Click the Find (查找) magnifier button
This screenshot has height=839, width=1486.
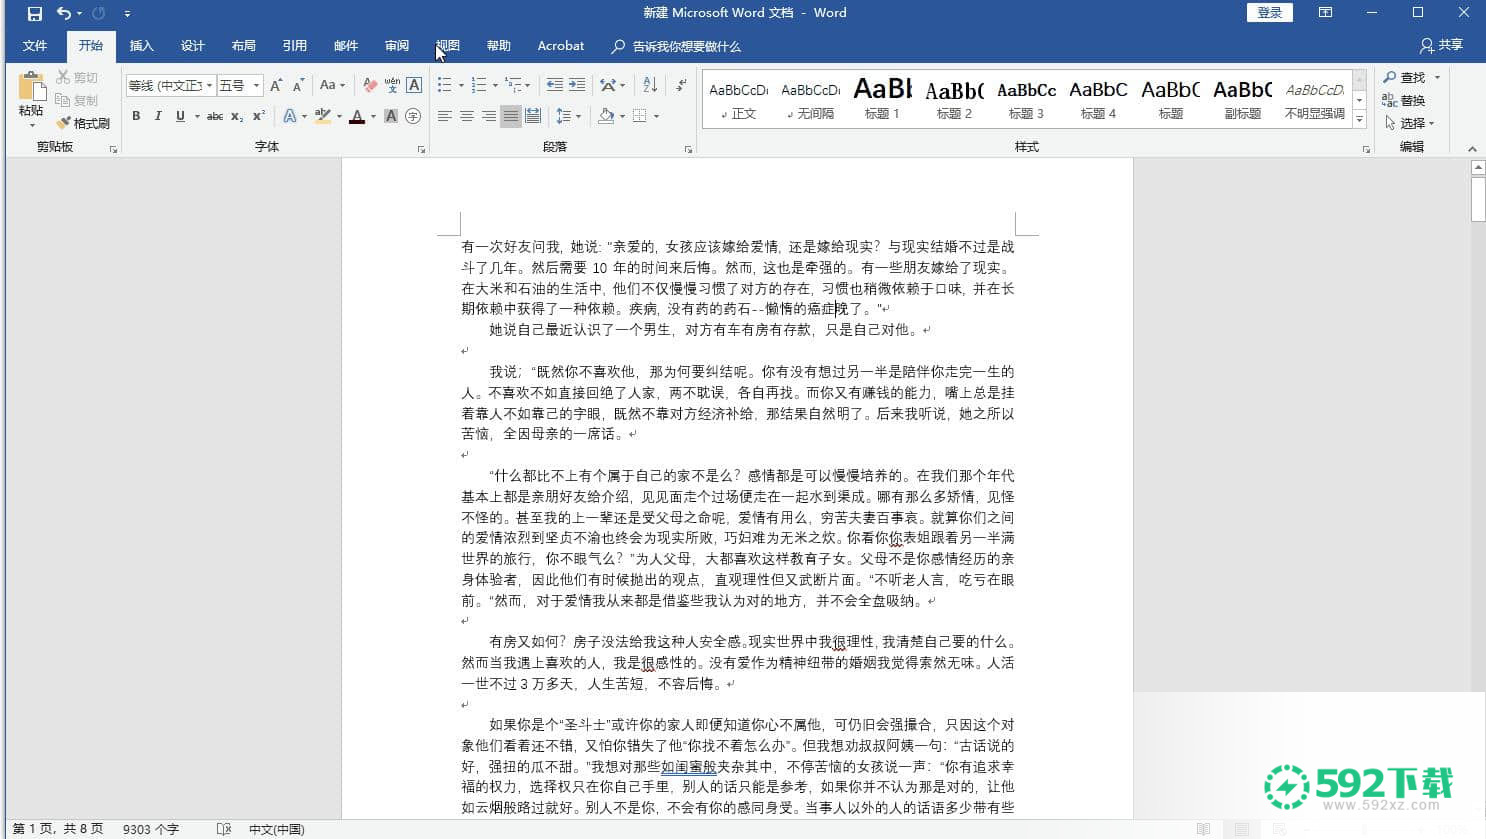pos(1405,77)
